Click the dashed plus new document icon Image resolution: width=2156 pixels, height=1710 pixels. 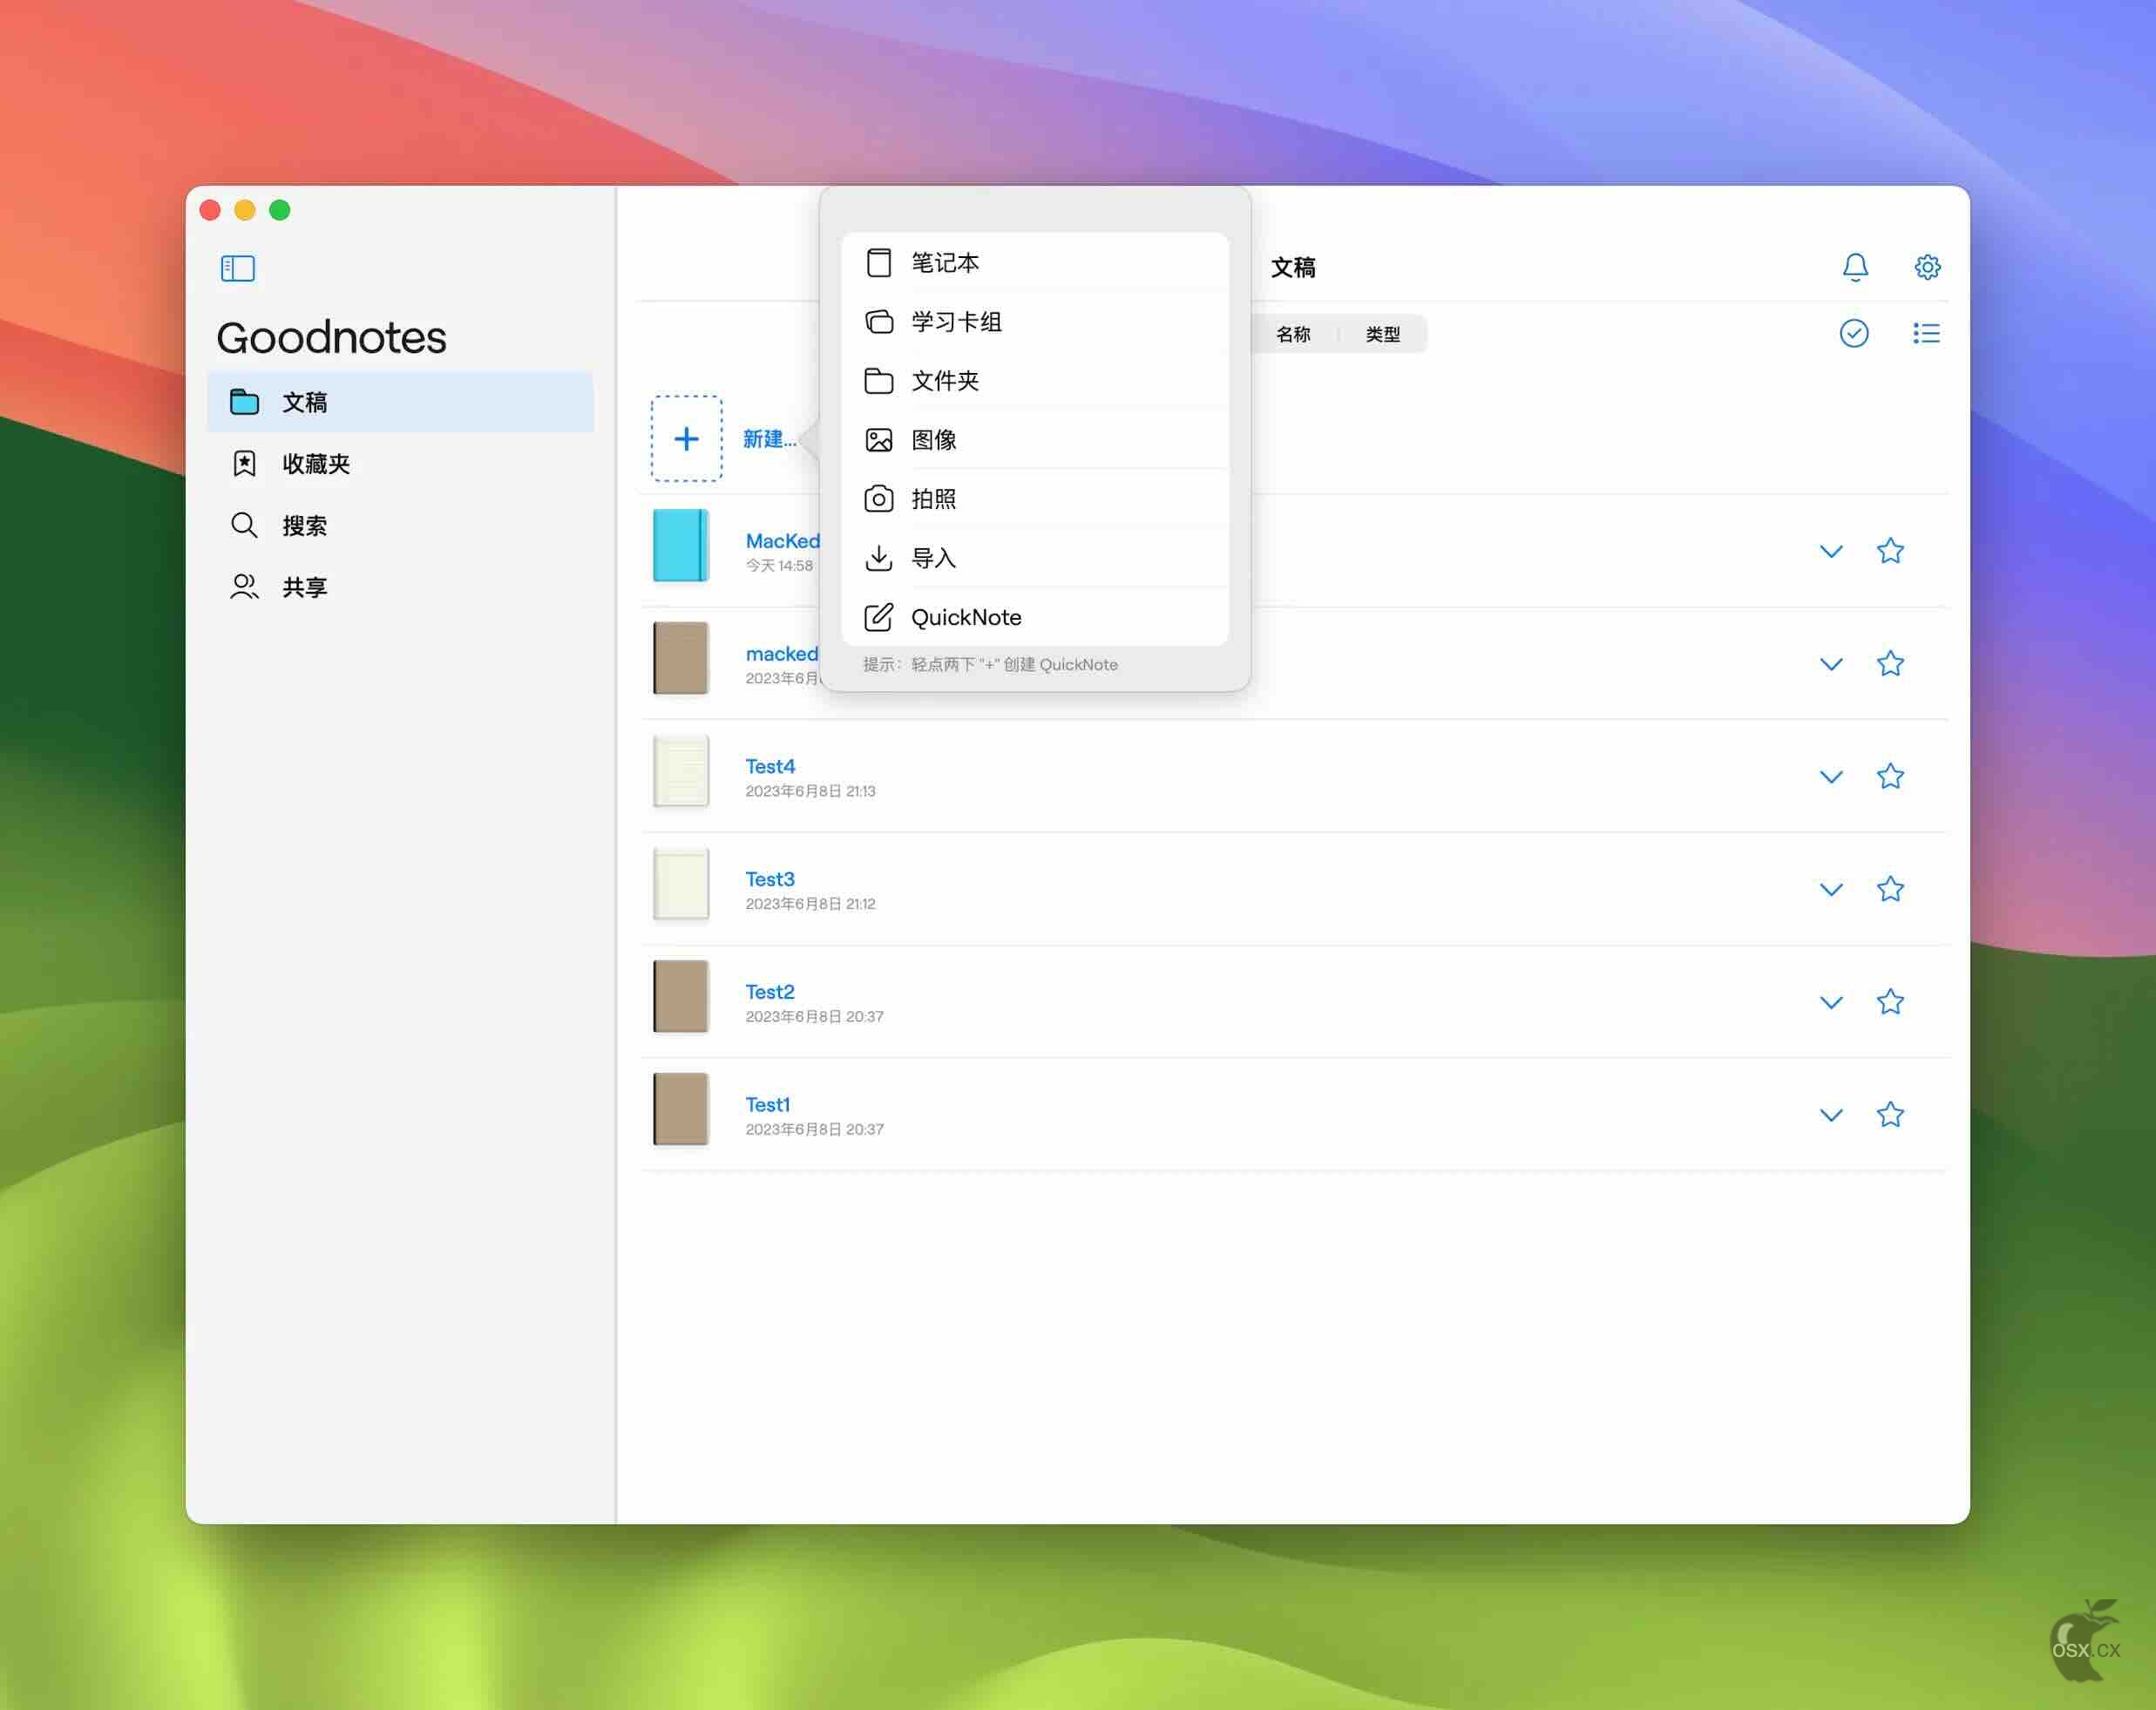[x=687, y=438]
